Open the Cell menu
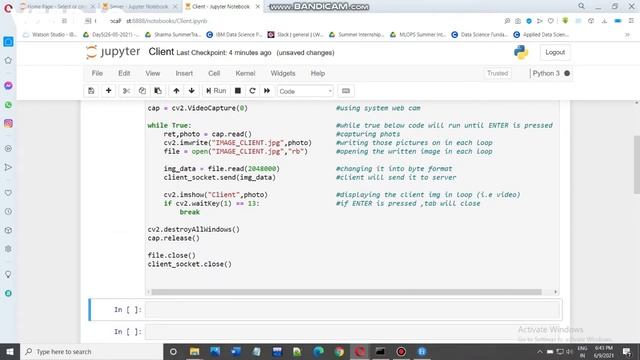Viewport: 640px width, 360px height. point(214,73)
